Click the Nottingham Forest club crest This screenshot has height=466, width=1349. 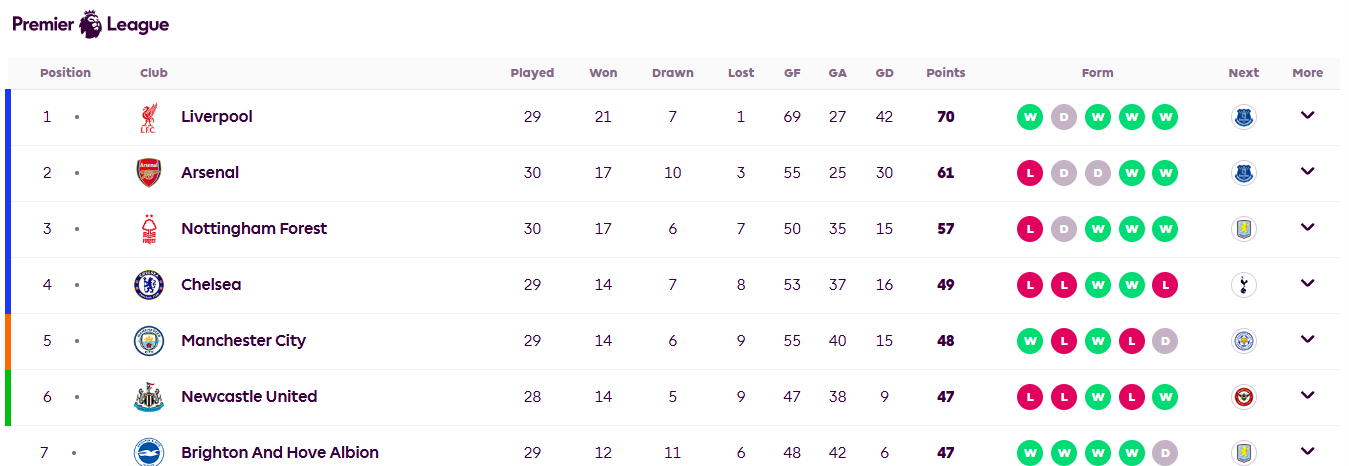click(148, 229)
